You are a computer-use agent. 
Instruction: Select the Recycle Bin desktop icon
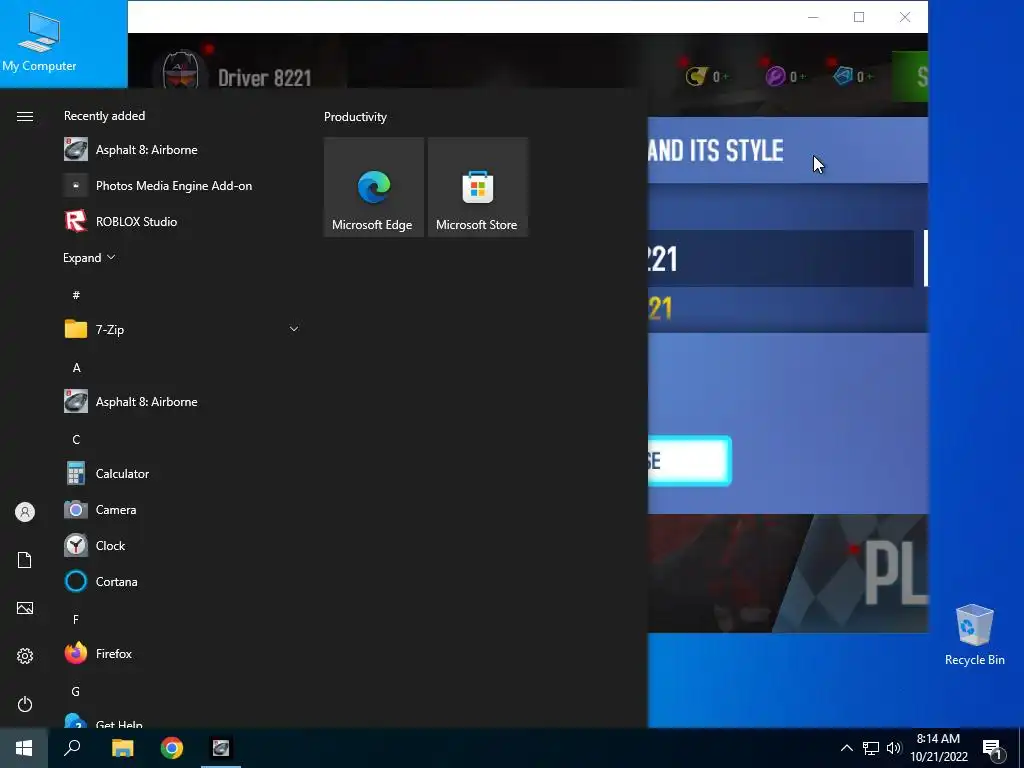(974, 635)
